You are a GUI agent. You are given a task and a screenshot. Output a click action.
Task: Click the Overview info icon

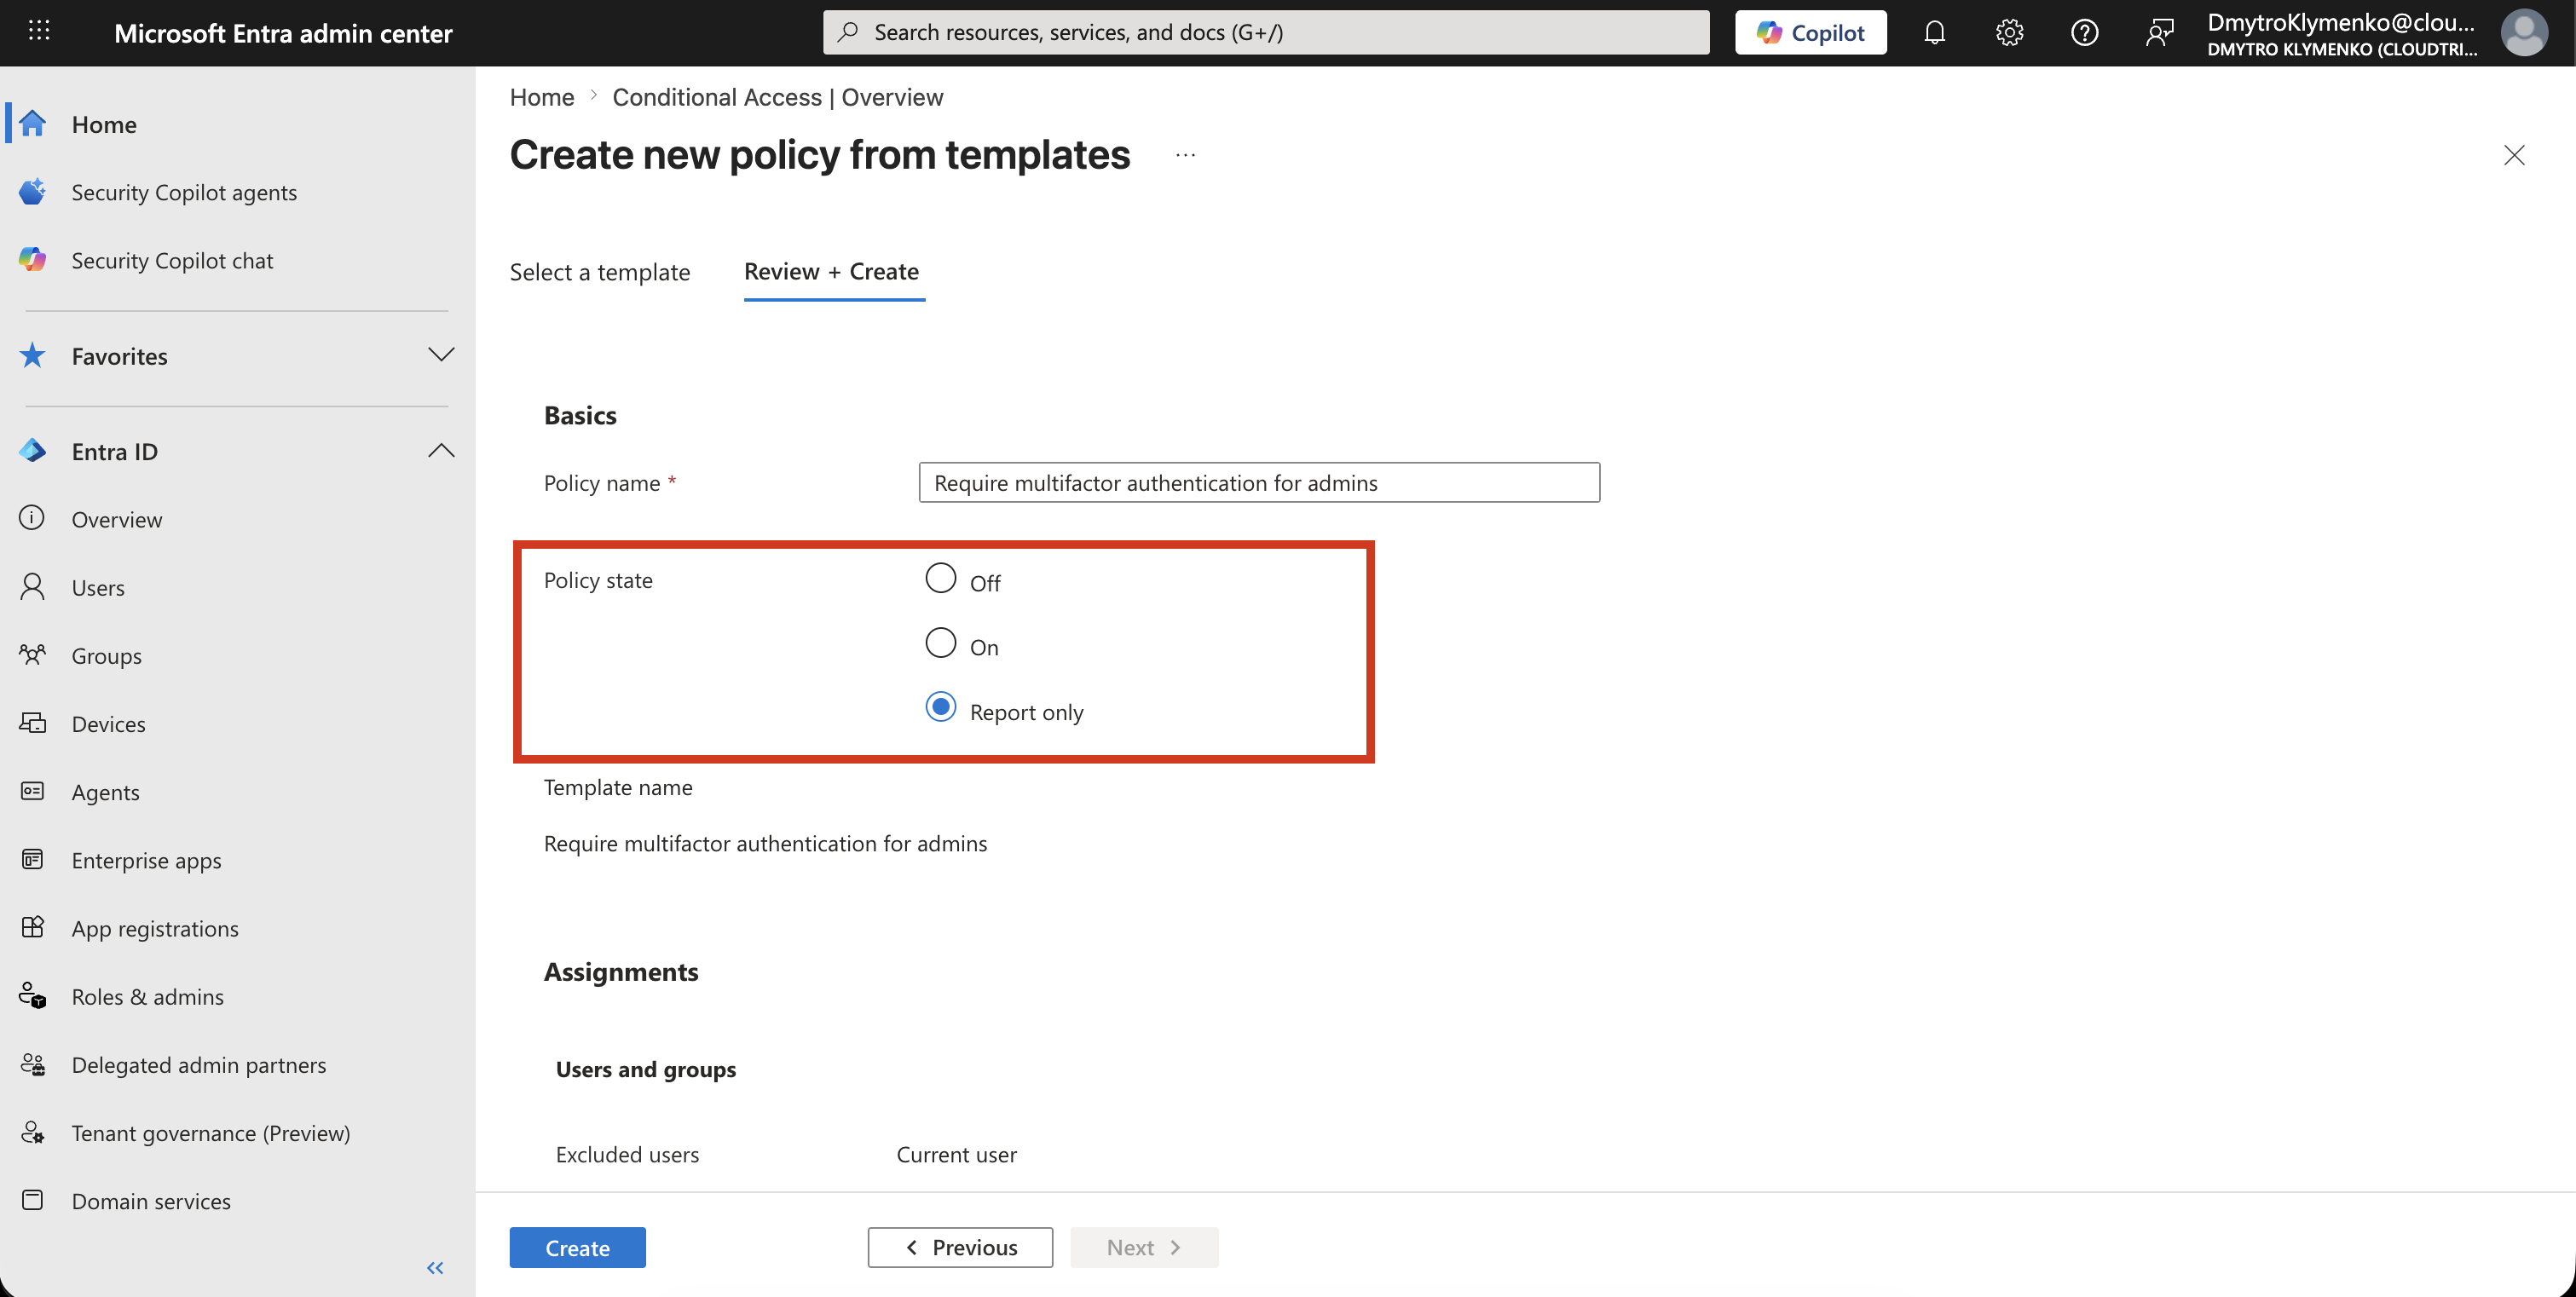tap(33, 518)
